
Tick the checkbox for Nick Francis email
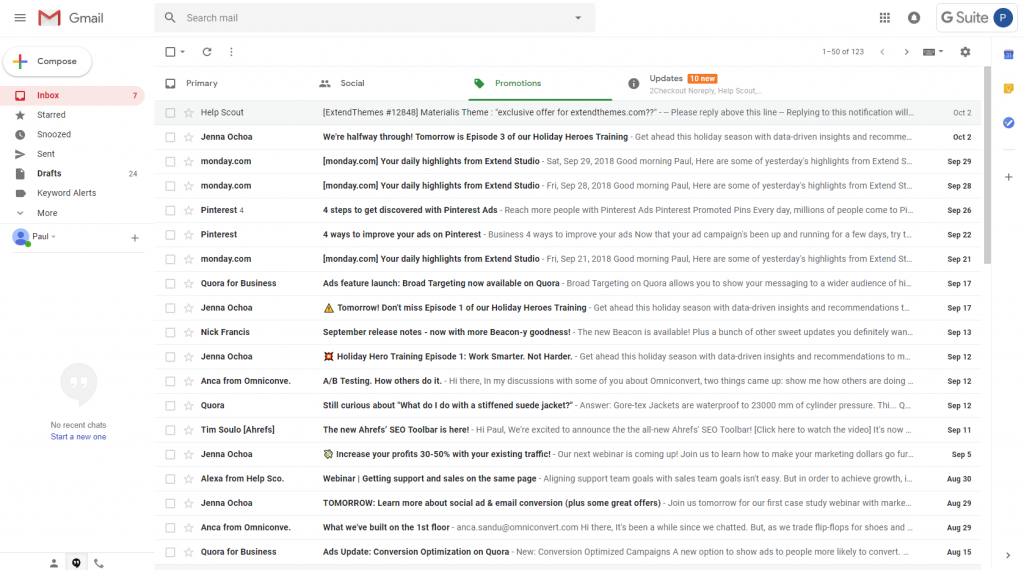pyautogui.click(x=170, y=332)
